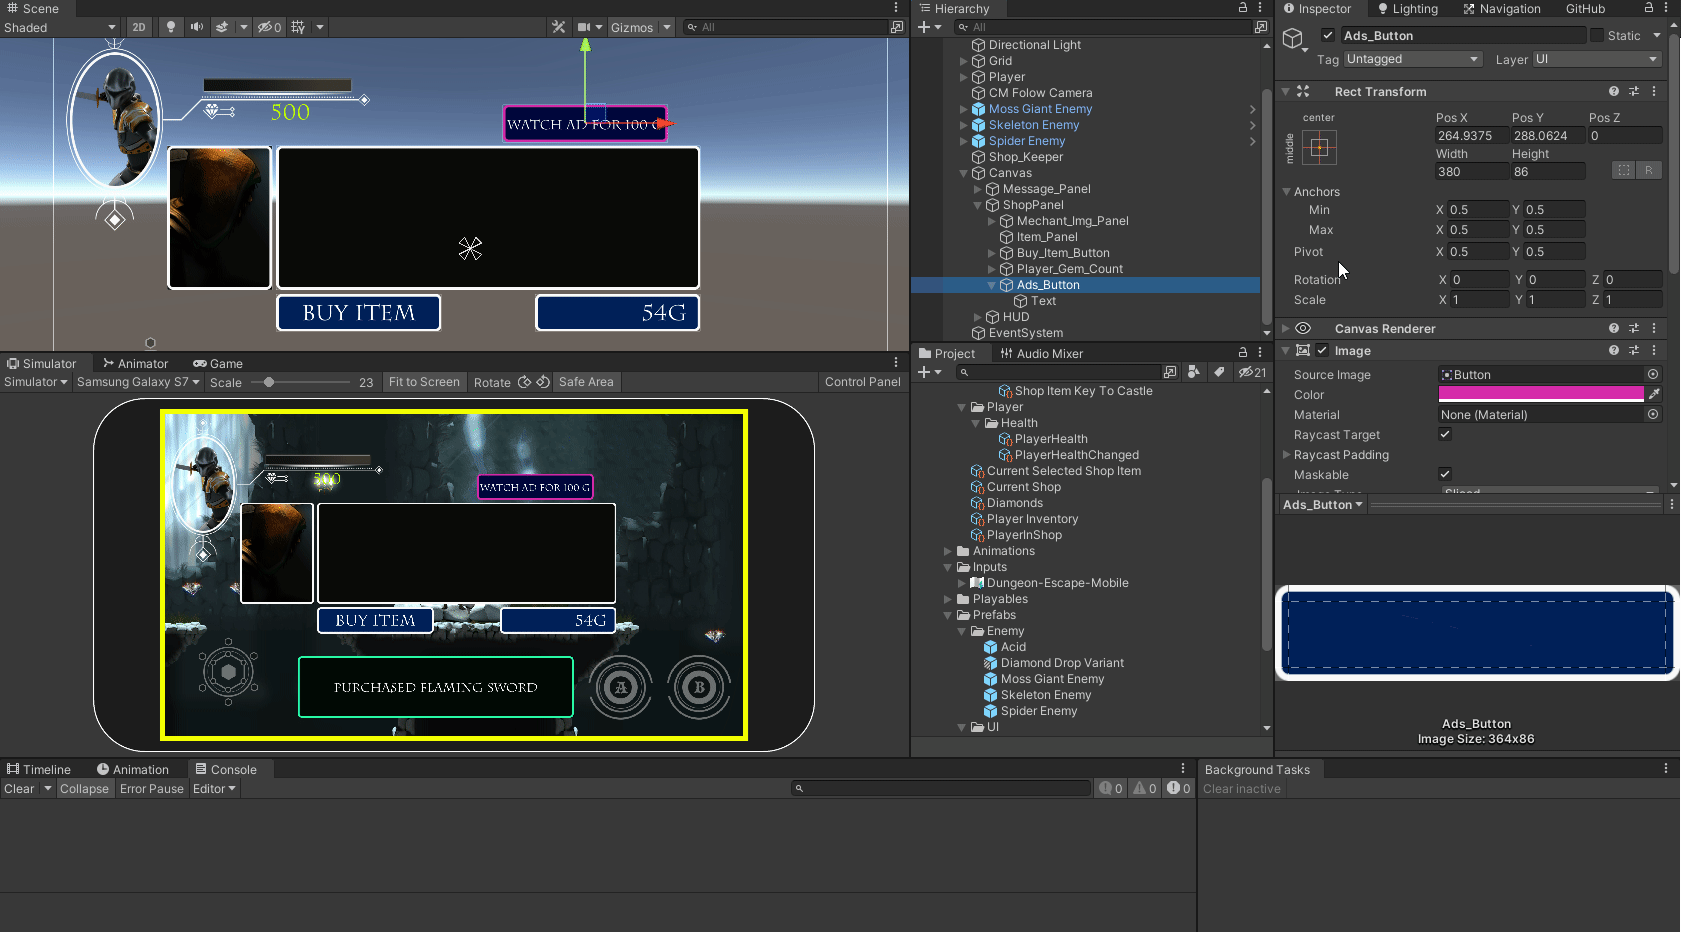The width and height of the screenshot is (1681, 932).
Task: Toggle the Static checkbox
Action: point(1597,35)
